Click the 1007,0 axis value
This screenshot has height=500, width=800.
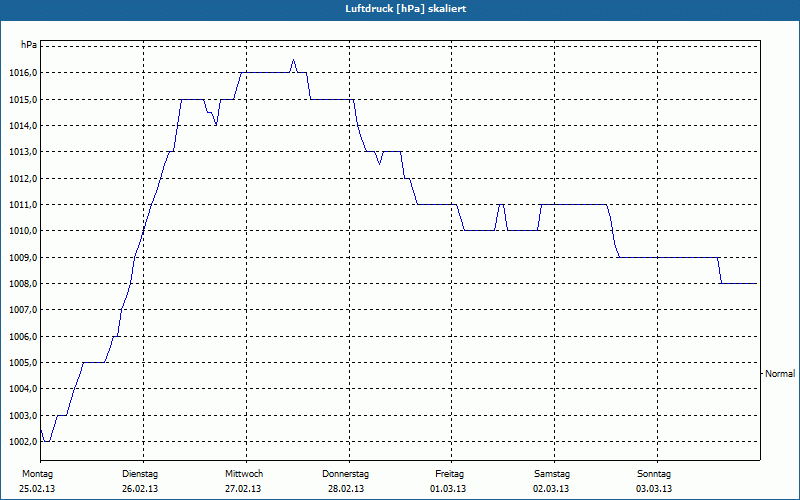(23, 310)
